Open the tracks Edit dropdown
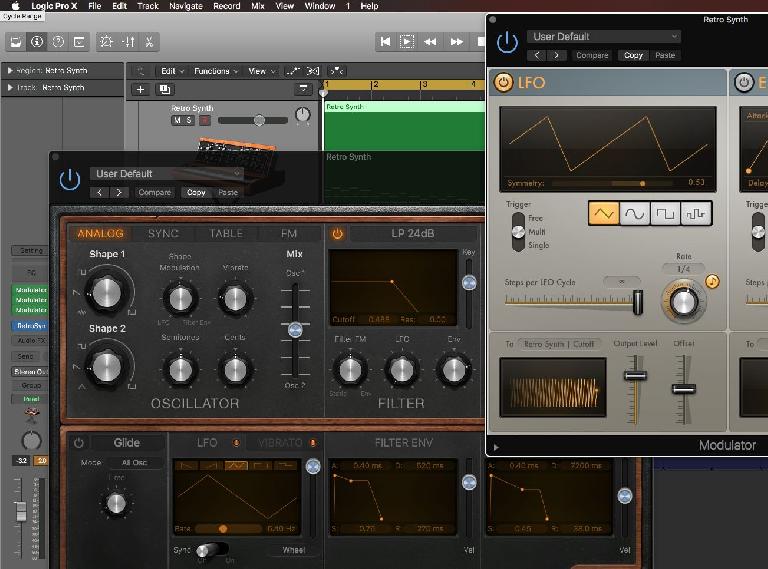The image size is (768, 569). pos(172,71)
